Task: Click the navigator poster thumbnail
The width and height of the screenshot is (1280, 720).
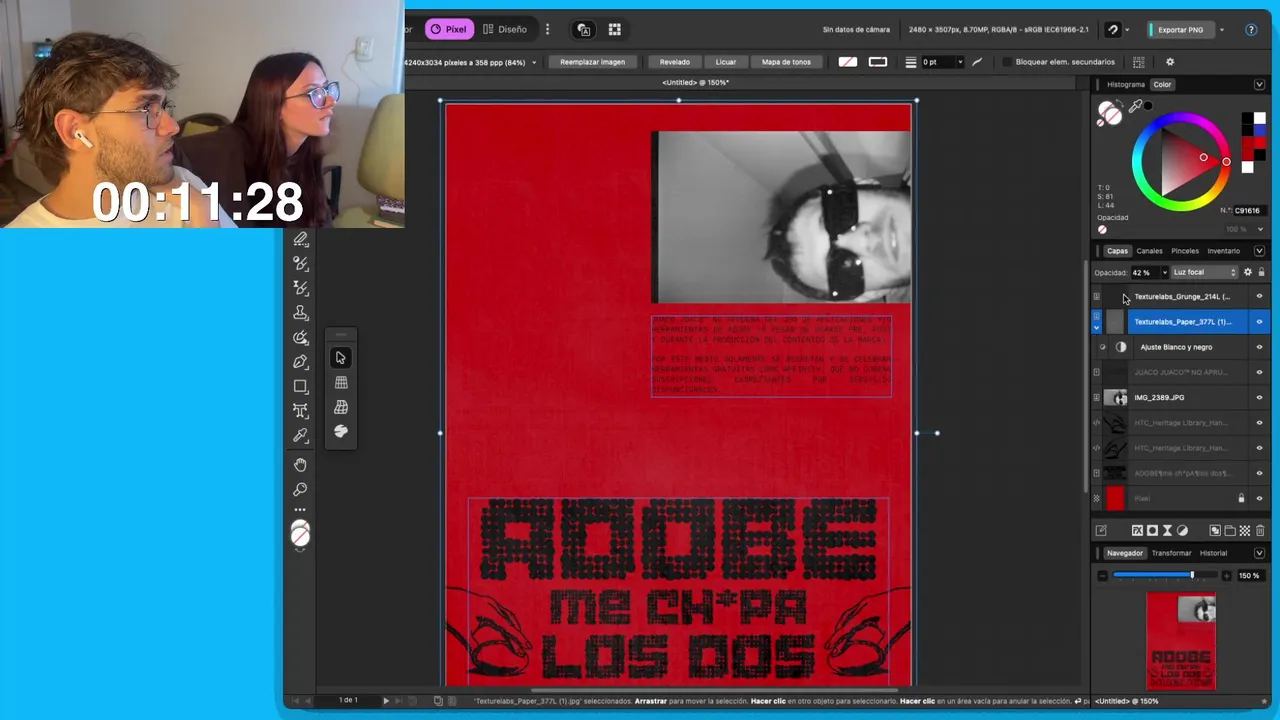Action: click(1181, 640)
